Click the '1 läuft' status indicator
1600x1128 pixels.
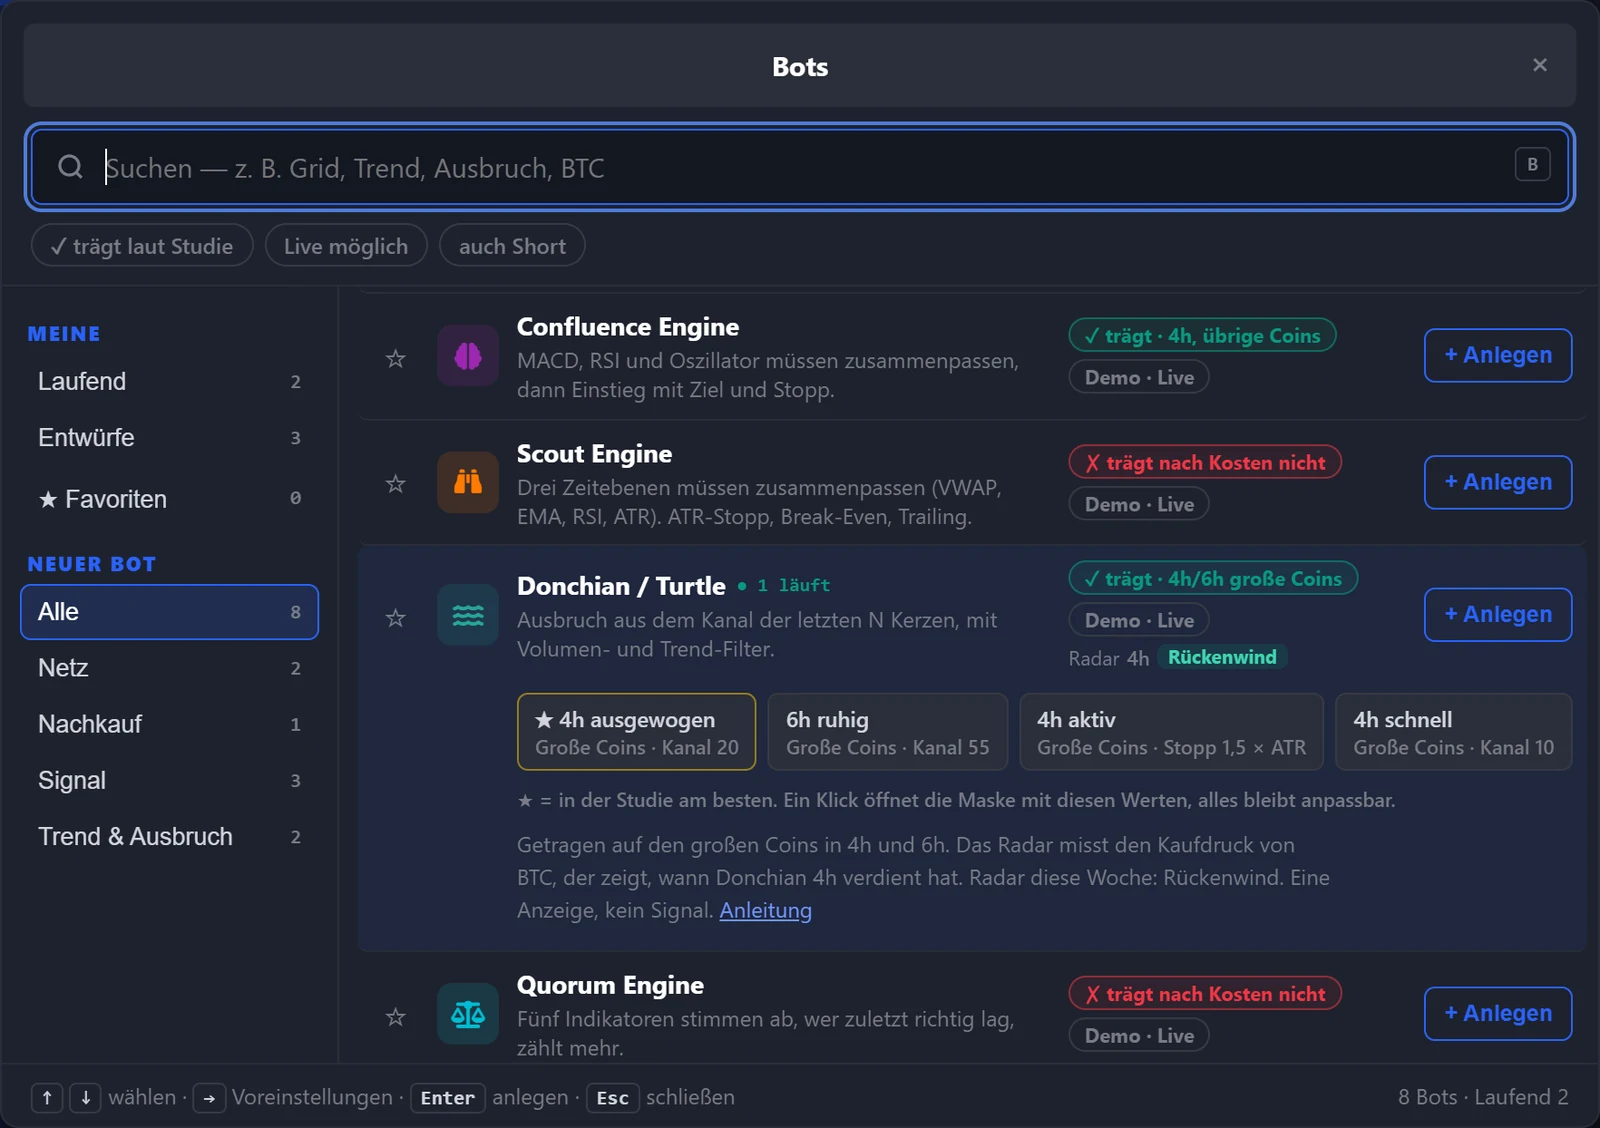tap(784, 585)
